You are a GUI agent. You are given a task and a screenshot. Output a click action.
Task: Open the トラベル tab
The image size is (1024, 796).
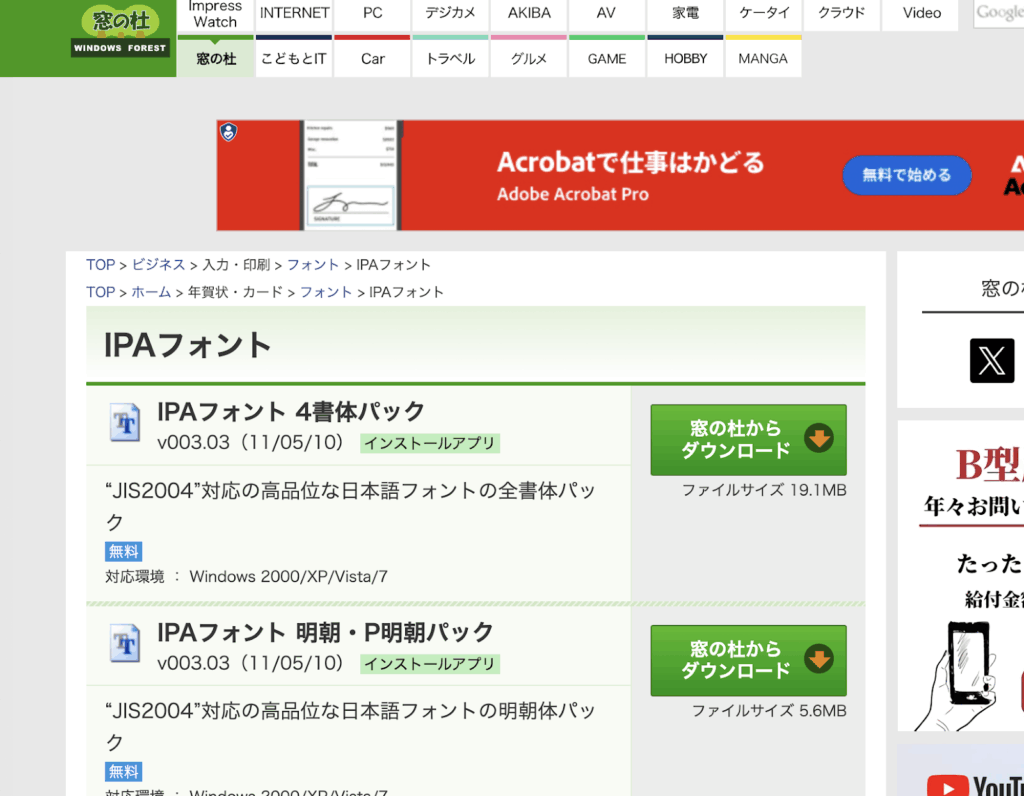pos(451,58)
